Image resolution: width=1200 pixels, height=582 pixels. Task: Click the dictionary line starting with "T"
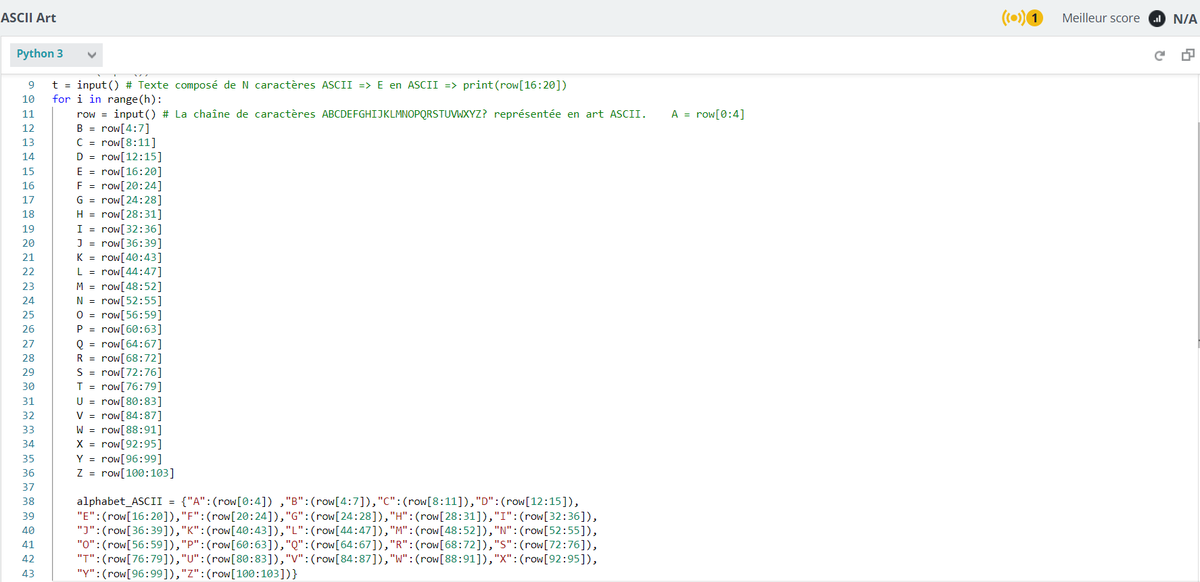point(338,559)
